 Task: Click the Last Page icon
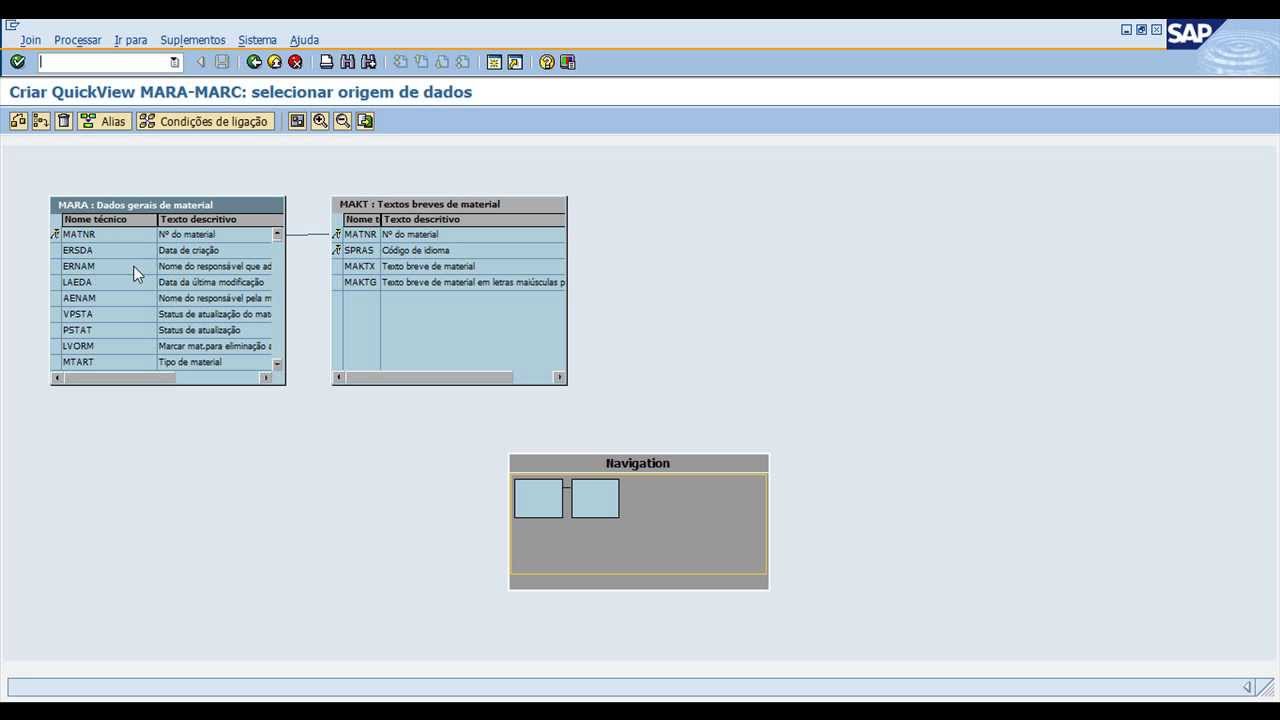tap(462, 62)
